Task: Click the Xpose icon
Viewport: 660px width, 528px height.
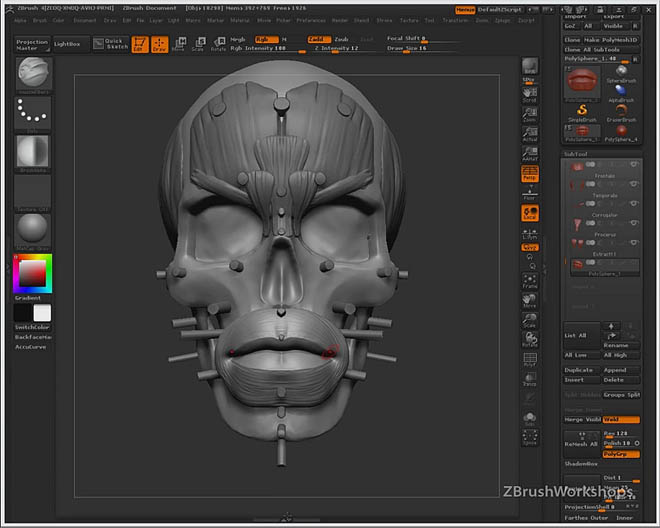Action: coord(530,437)
